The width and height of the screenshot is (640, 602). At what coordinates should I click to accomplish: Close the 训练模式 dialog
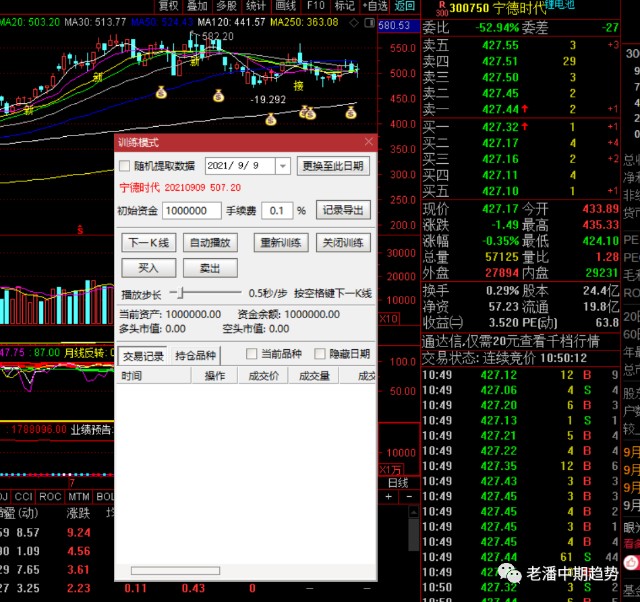(369, 142)
